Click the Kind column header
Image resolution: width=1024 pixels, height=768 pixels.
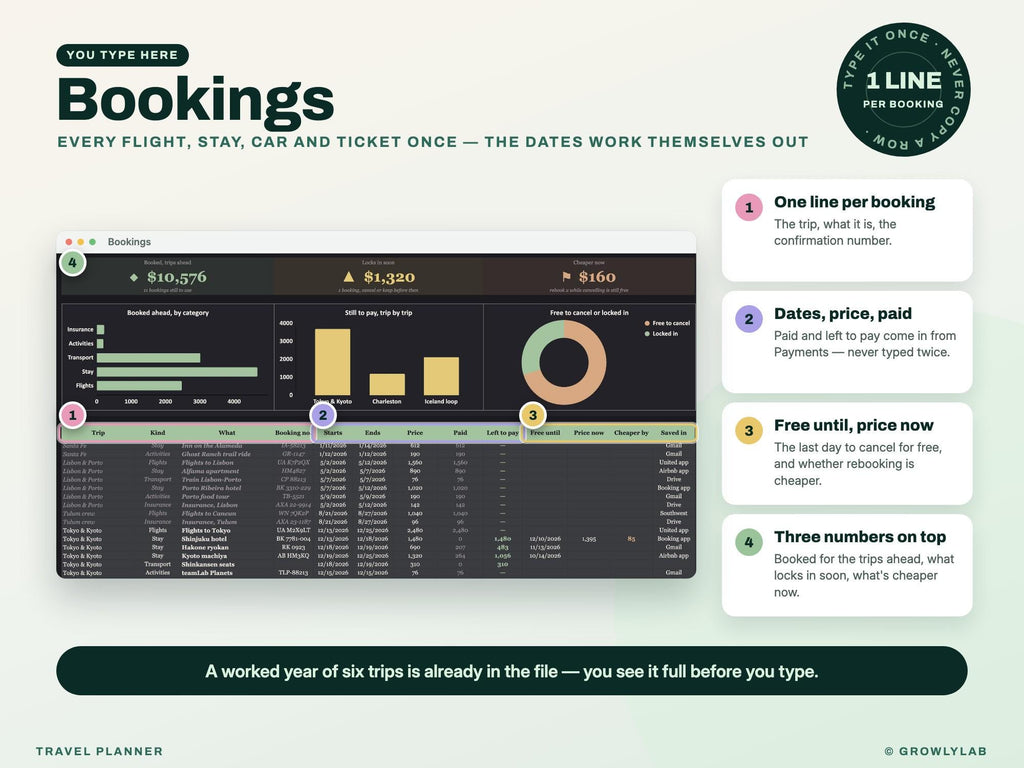click(x=157, y=433)
